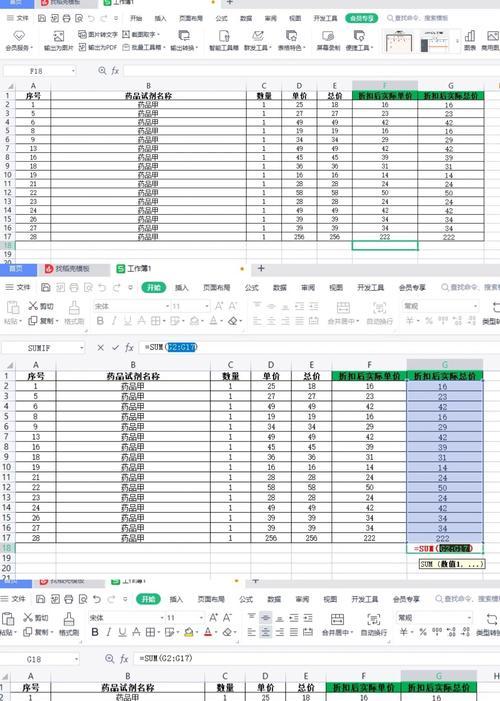The width and height of the screenshot is (500, 701).
Task: Confirm the formula with the checkmark icon
Action: pos(115,347)
